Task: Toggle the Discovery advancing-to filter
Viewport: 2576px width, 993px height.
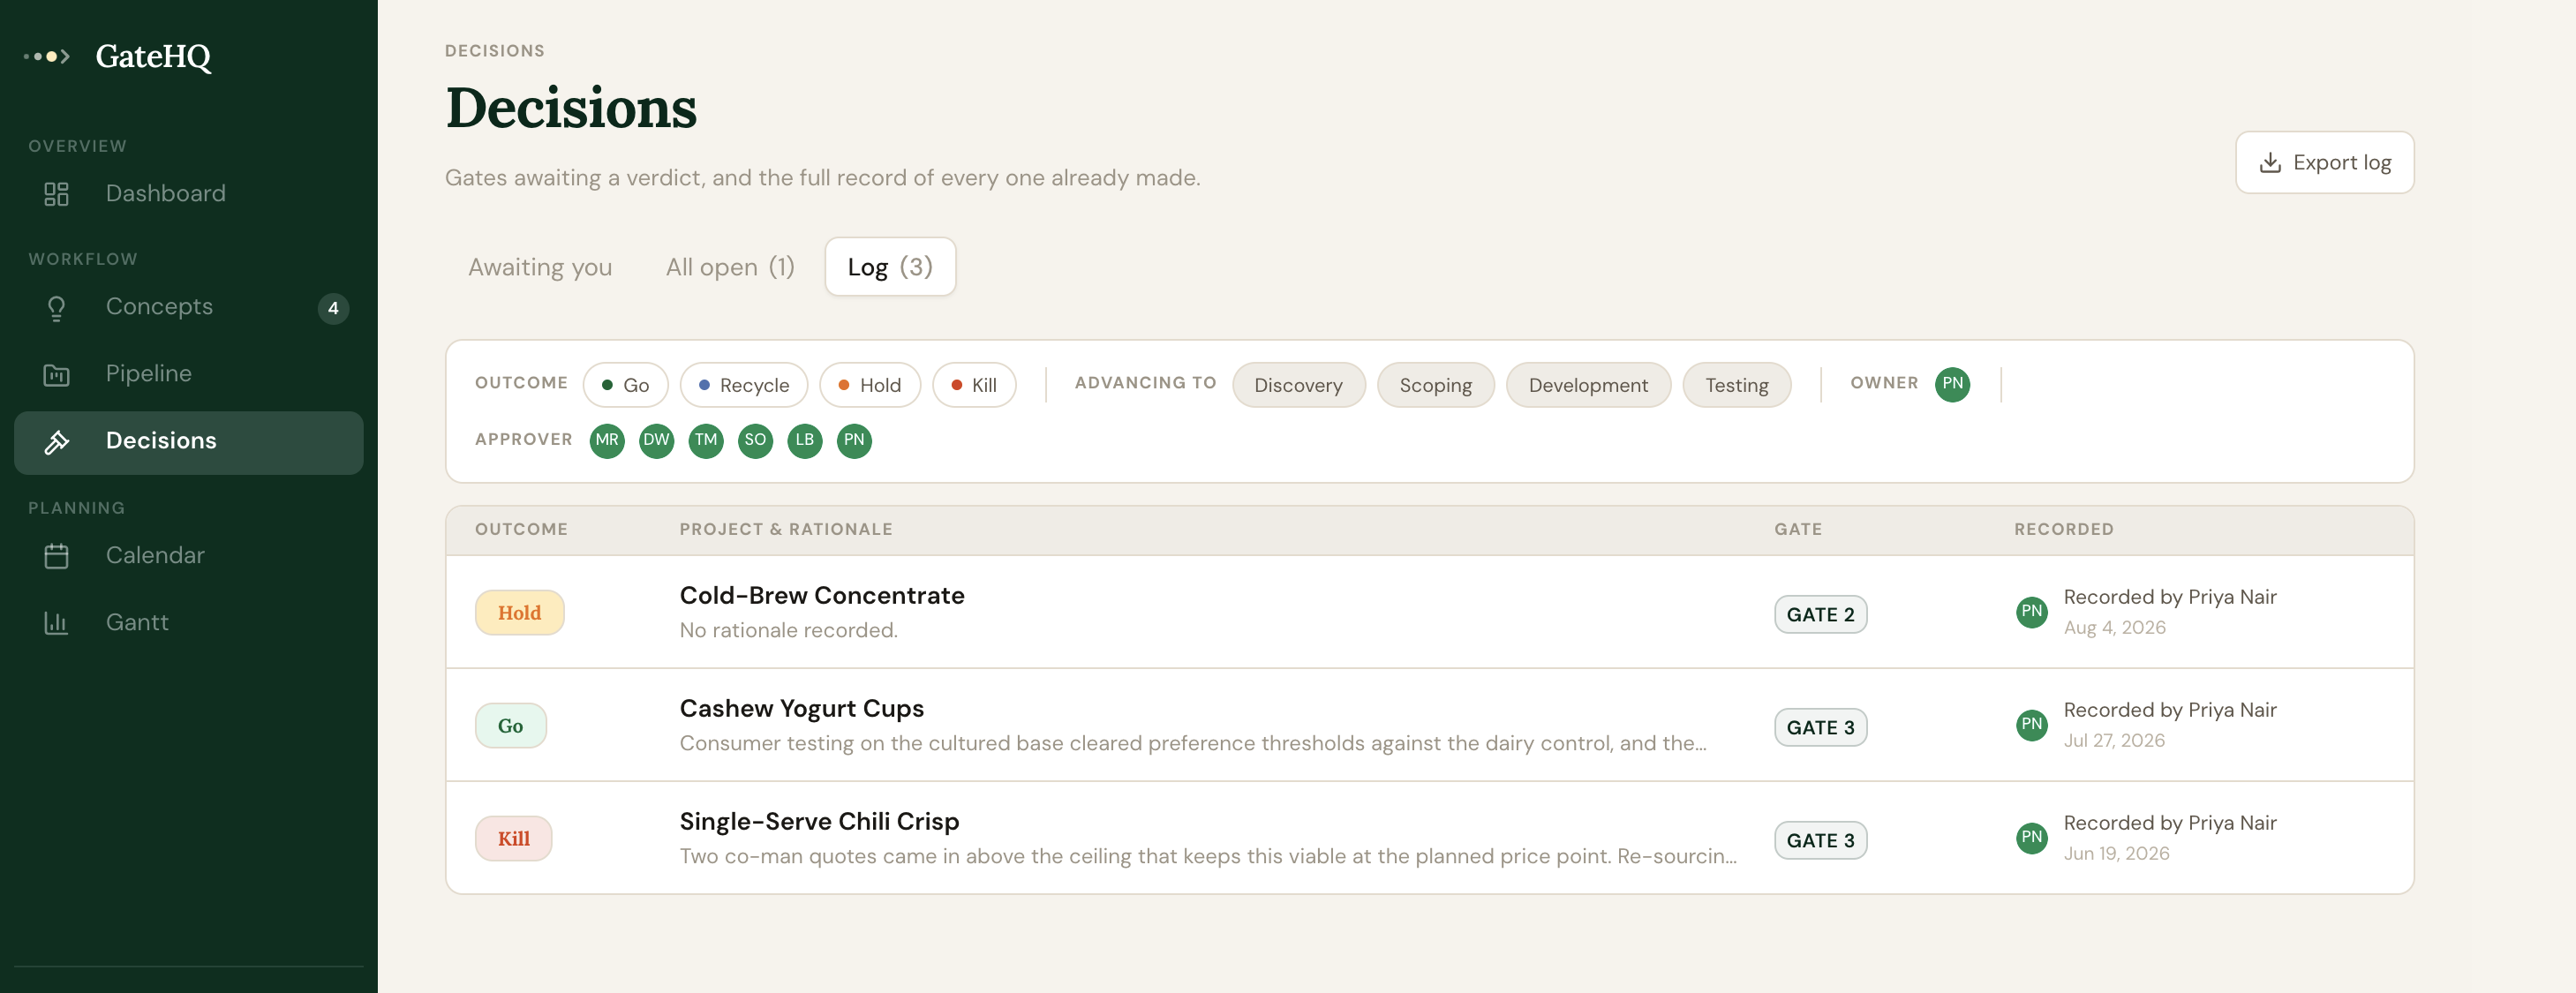Action: tap(1298, 385)
